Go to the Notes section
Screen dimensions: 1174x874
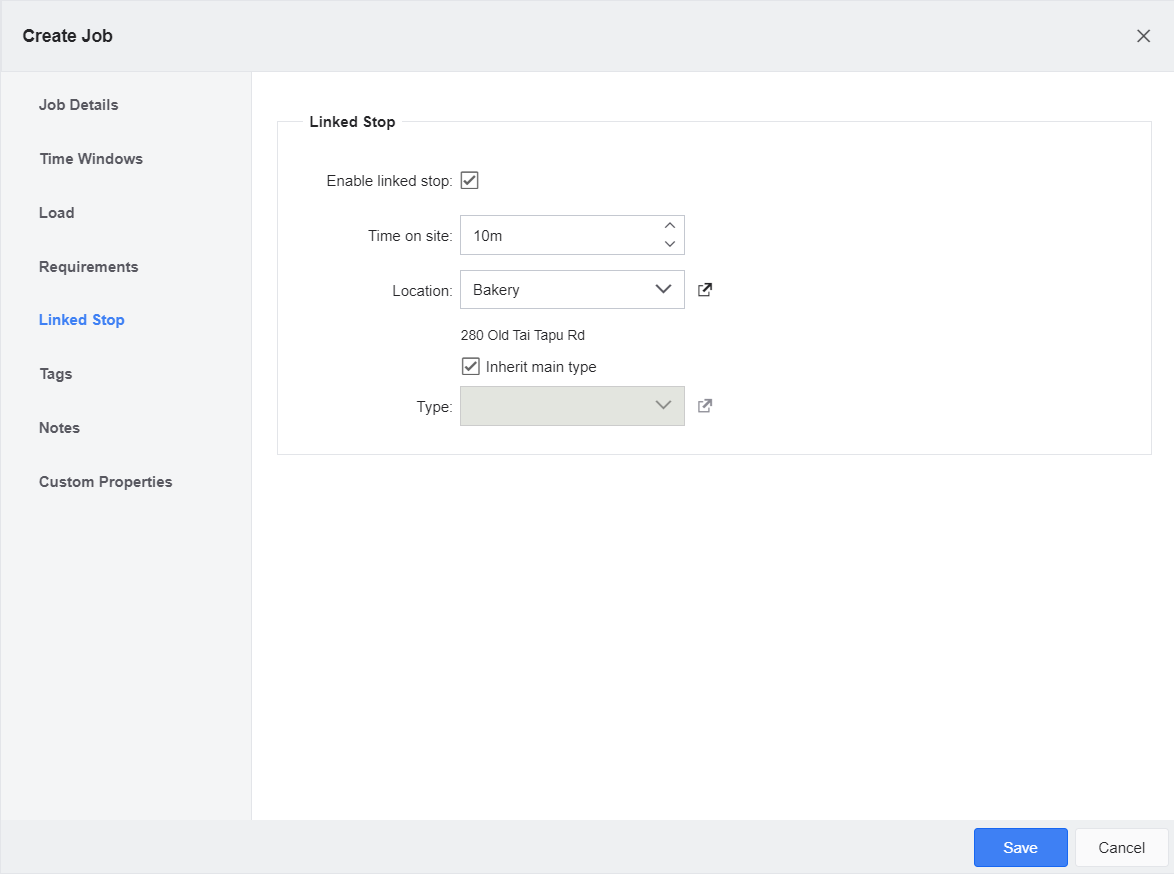[59, 428]
